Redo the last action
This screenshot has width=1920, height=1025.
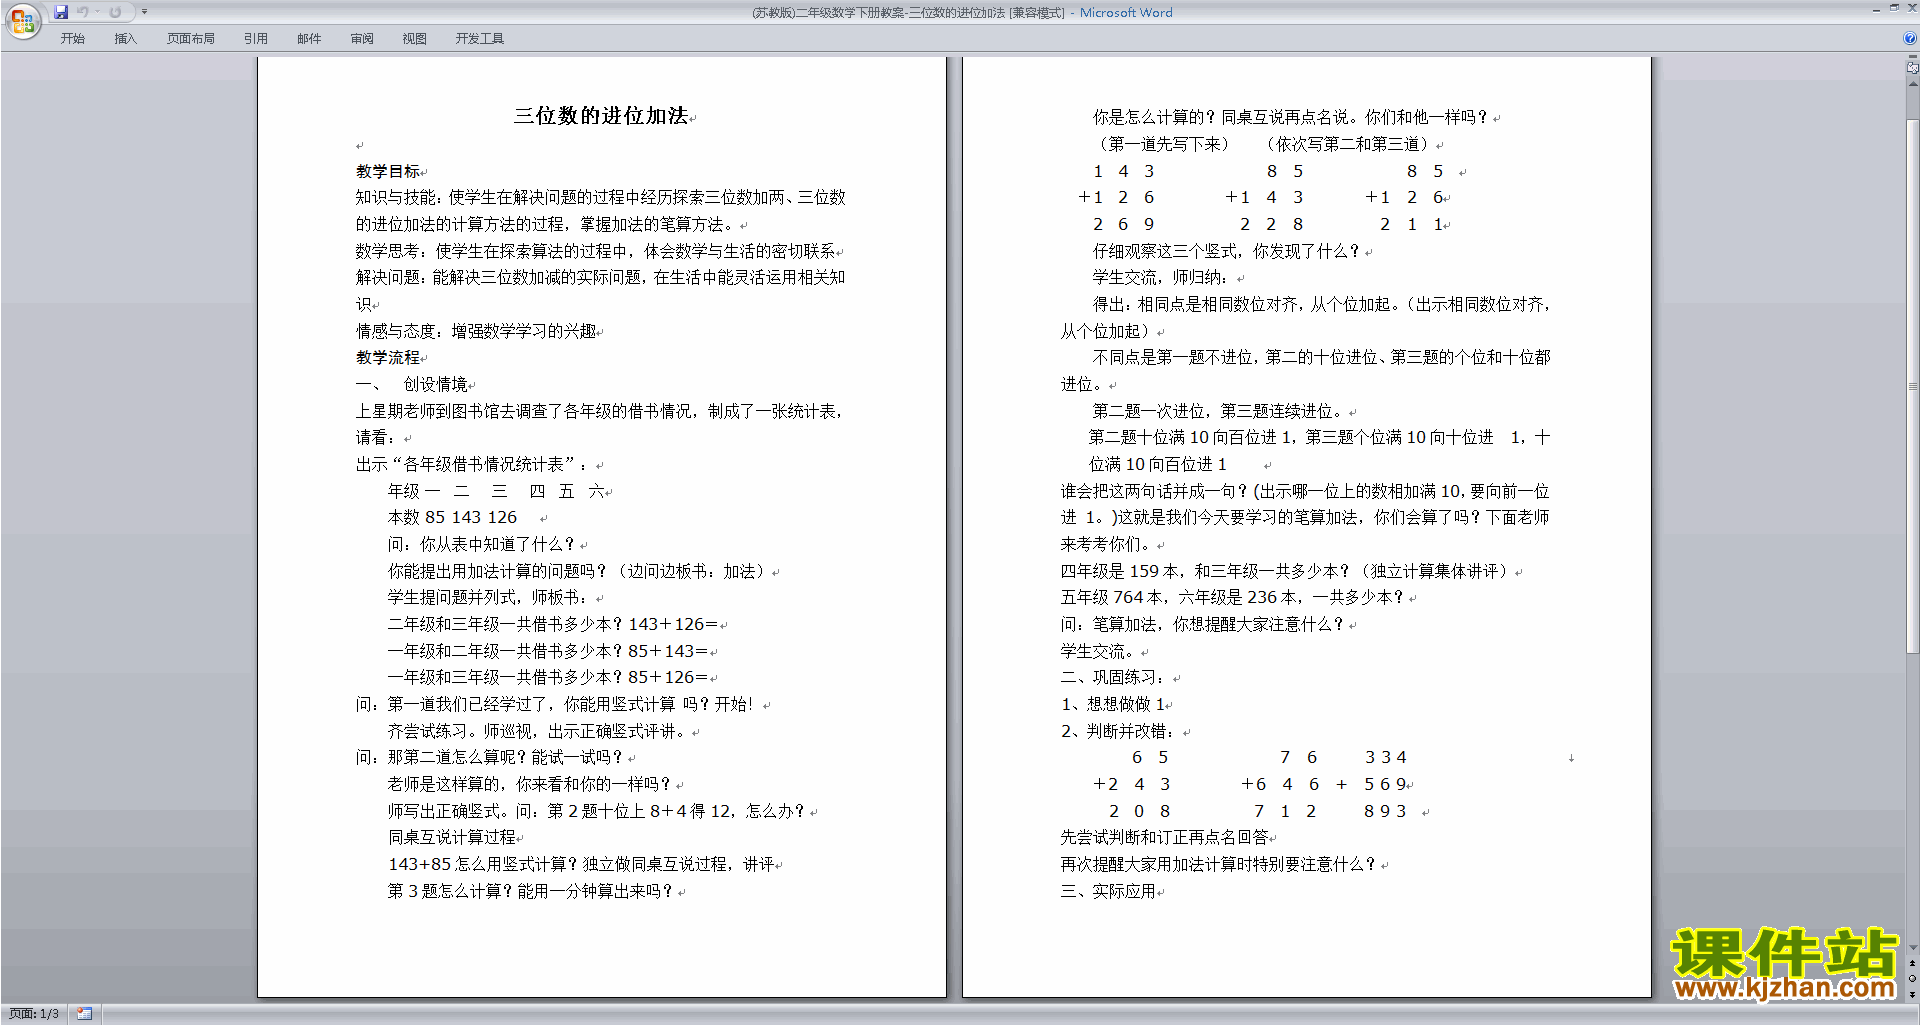pos(115,12)
